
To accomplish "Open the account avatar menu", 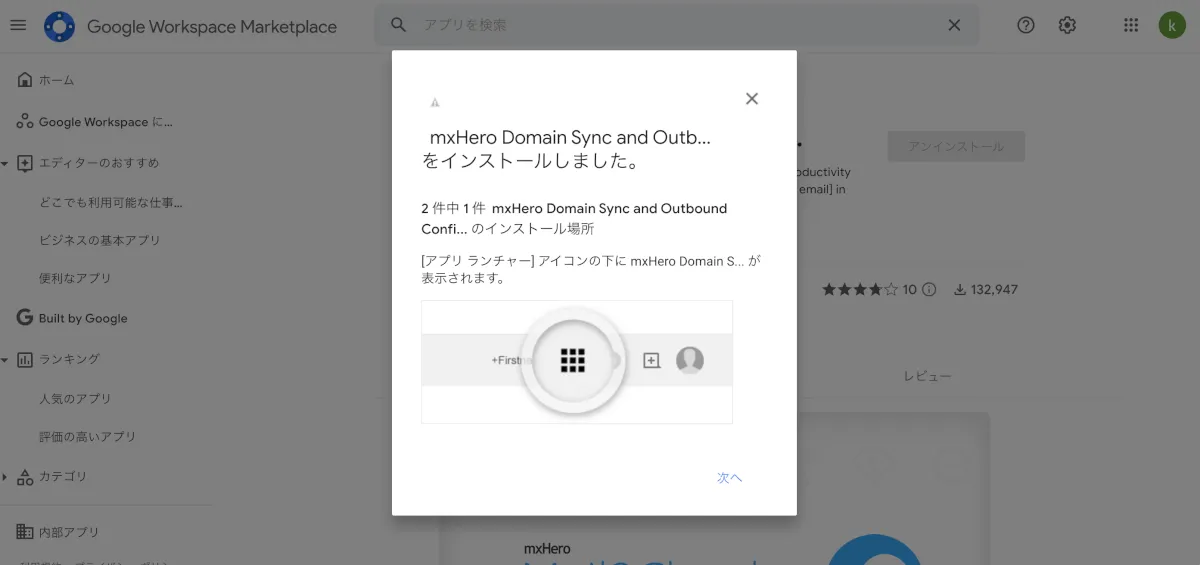I will coord(1172,25).
